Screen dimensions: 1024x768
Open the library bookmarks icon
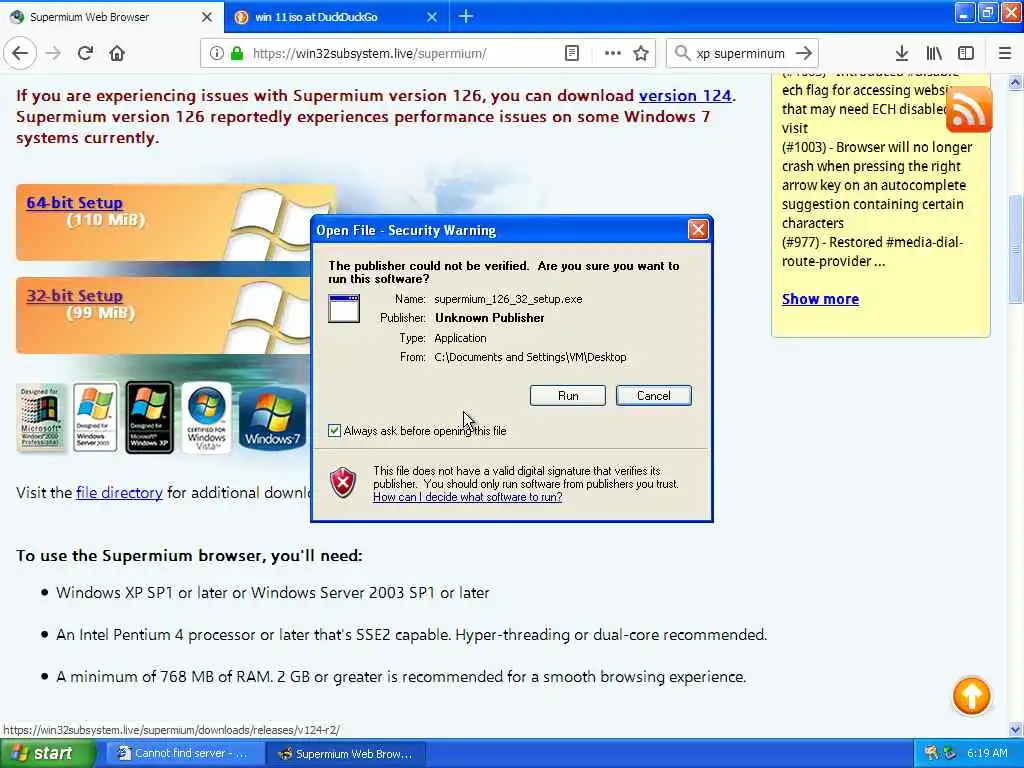pyautogui.click(x=934, y=54)
